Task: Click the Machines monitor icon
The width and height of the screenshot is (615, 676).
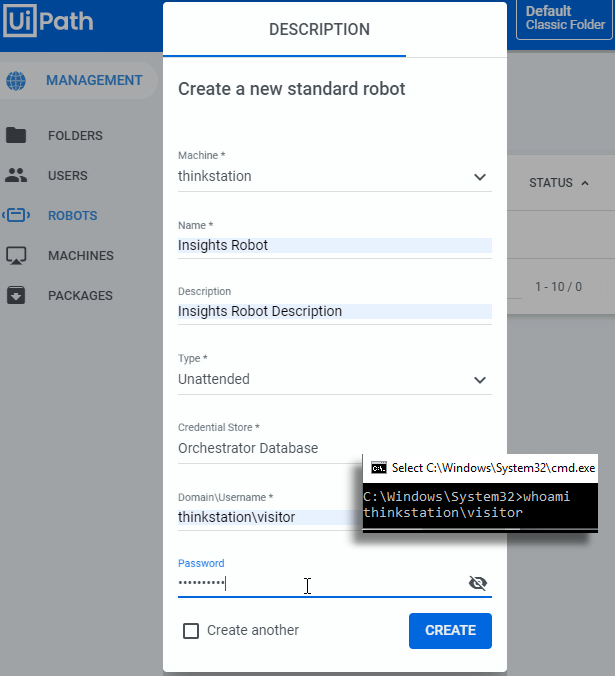Action: [x=16, y=256]
